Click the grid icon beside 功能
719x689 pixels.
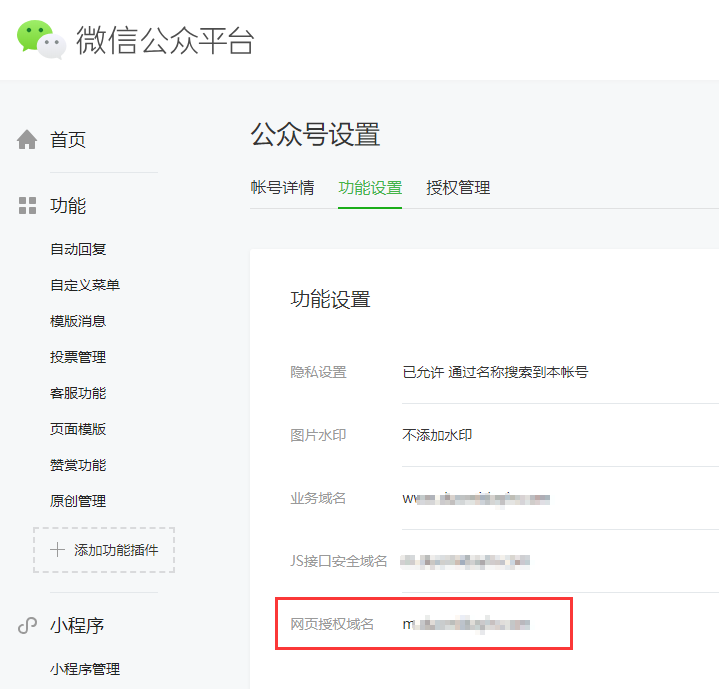click(x=28, y=206)
